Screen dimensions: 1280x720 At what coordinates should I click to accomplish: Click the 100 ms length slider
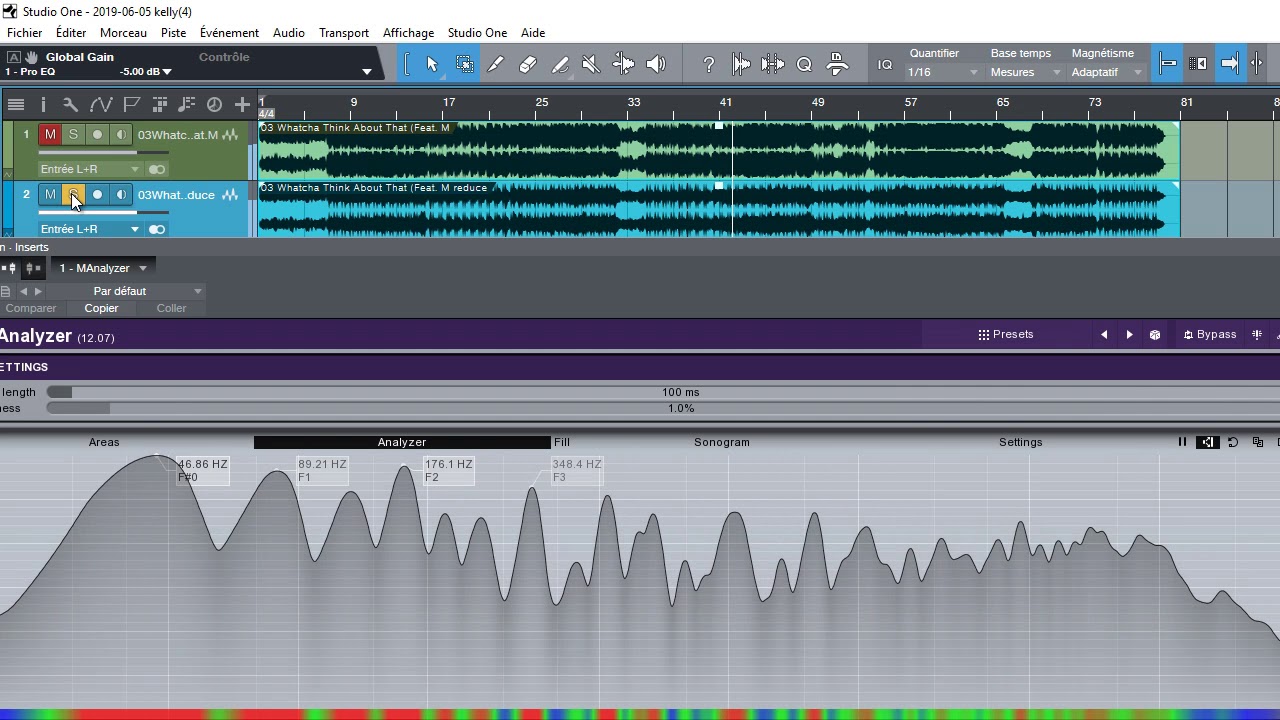(663, 392)
